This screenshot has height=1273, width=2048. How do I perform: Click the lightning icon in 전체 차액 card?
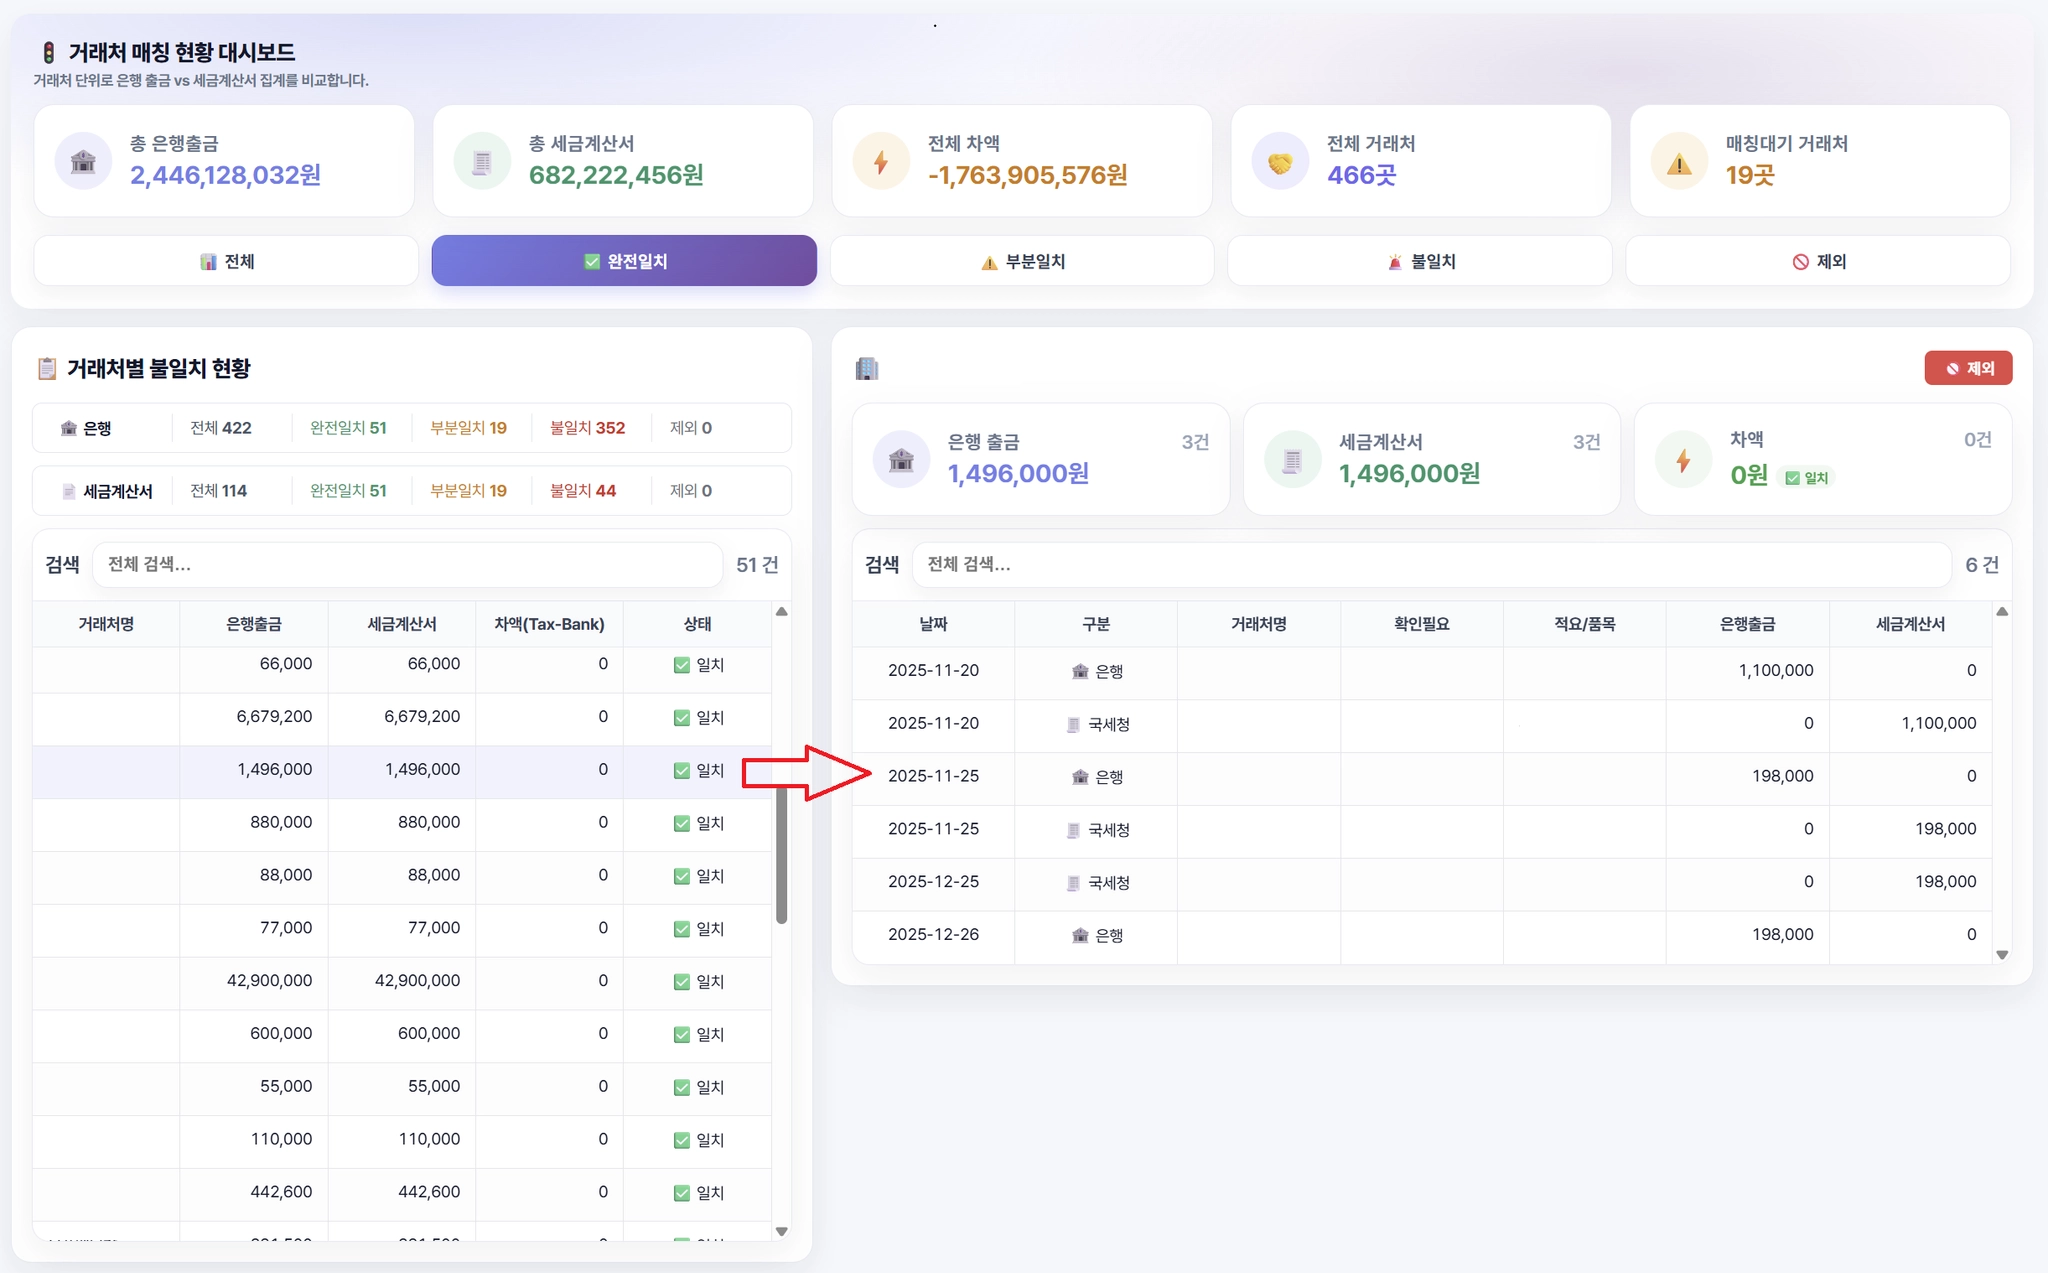click(x=881, y=161)
